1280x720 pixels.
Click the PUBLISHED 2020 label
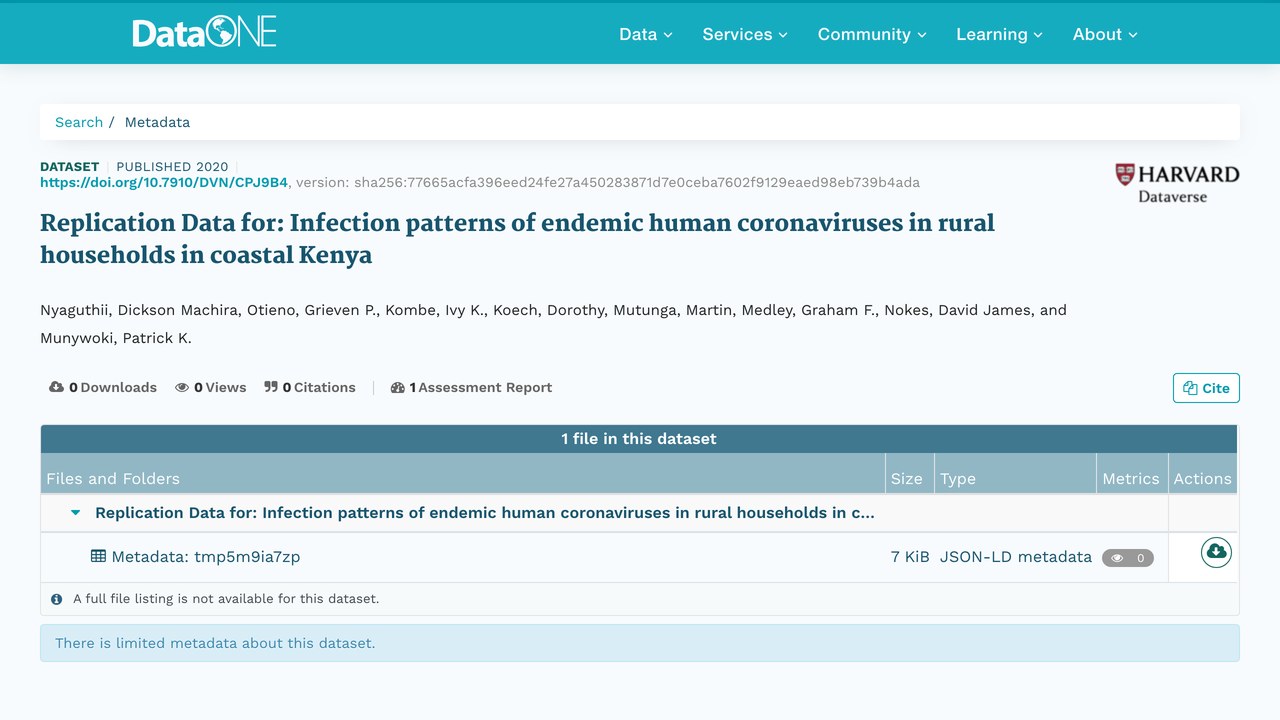click(x=172, y=167)
